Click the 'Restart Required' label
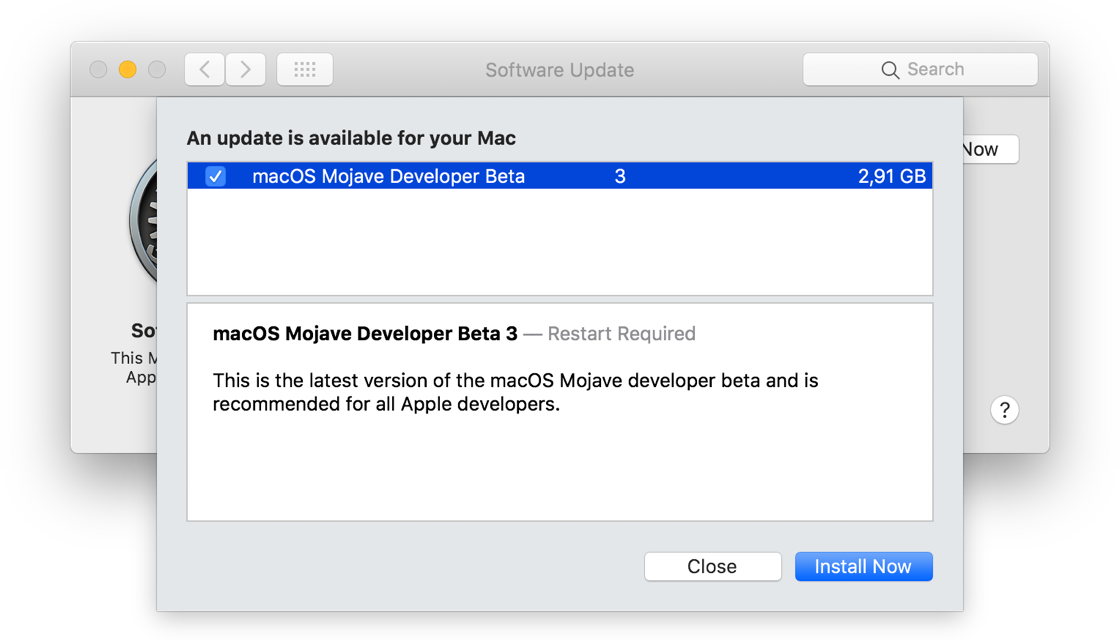 coord(621,334)
